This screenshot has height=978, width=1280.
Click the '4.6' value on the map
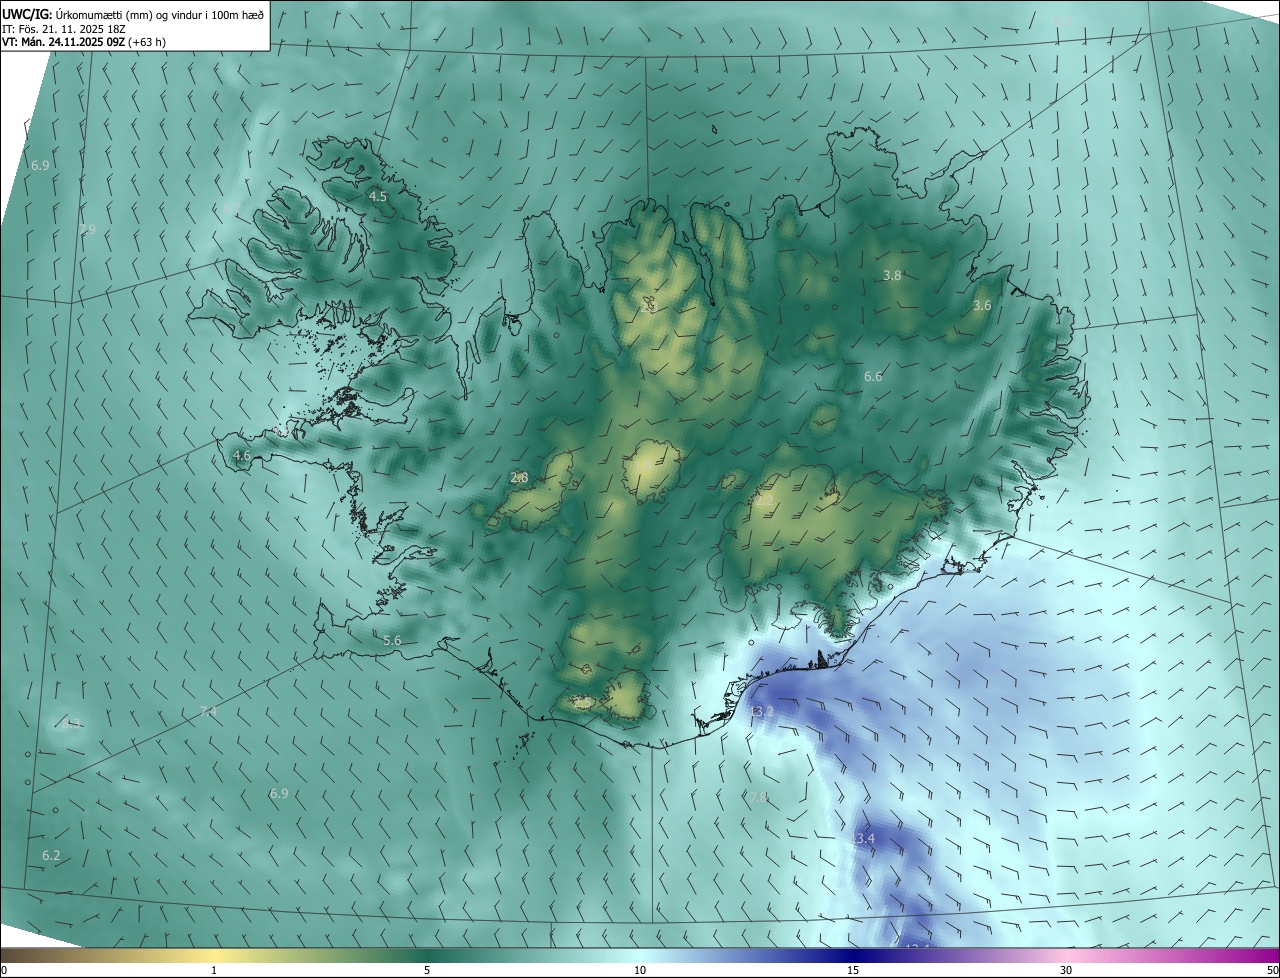tap(242, 456)
